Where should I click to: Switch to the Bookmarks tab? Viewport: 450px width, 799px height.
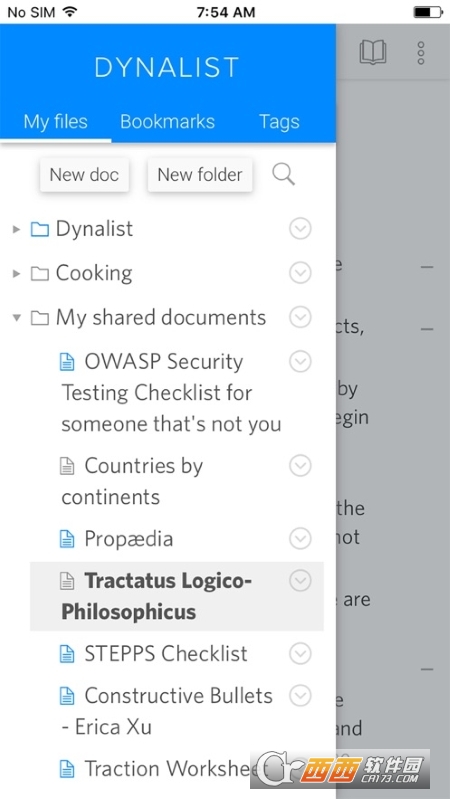[167, 122]
